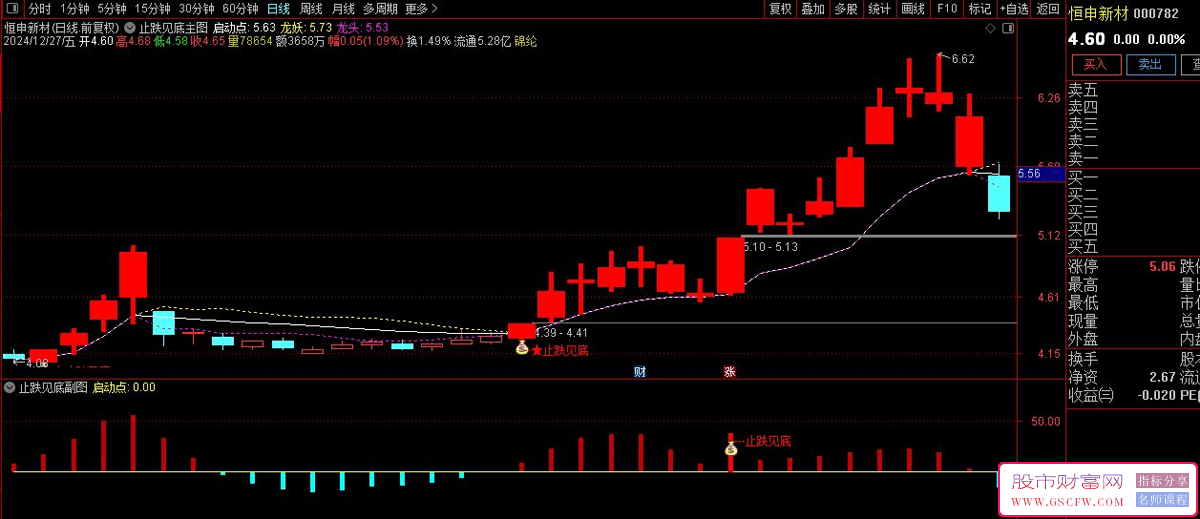Click the 买入 buy button

(1096, 65)
